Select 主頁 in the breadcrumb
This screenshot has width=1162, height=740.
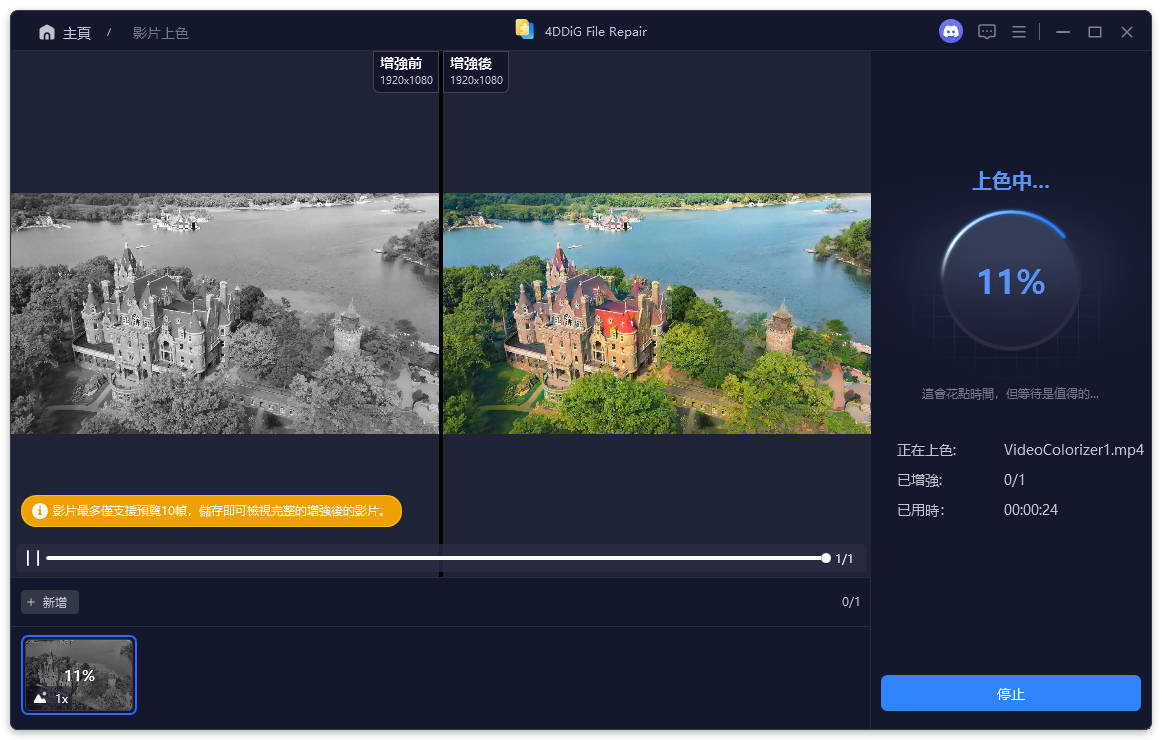tap(76, 32)
